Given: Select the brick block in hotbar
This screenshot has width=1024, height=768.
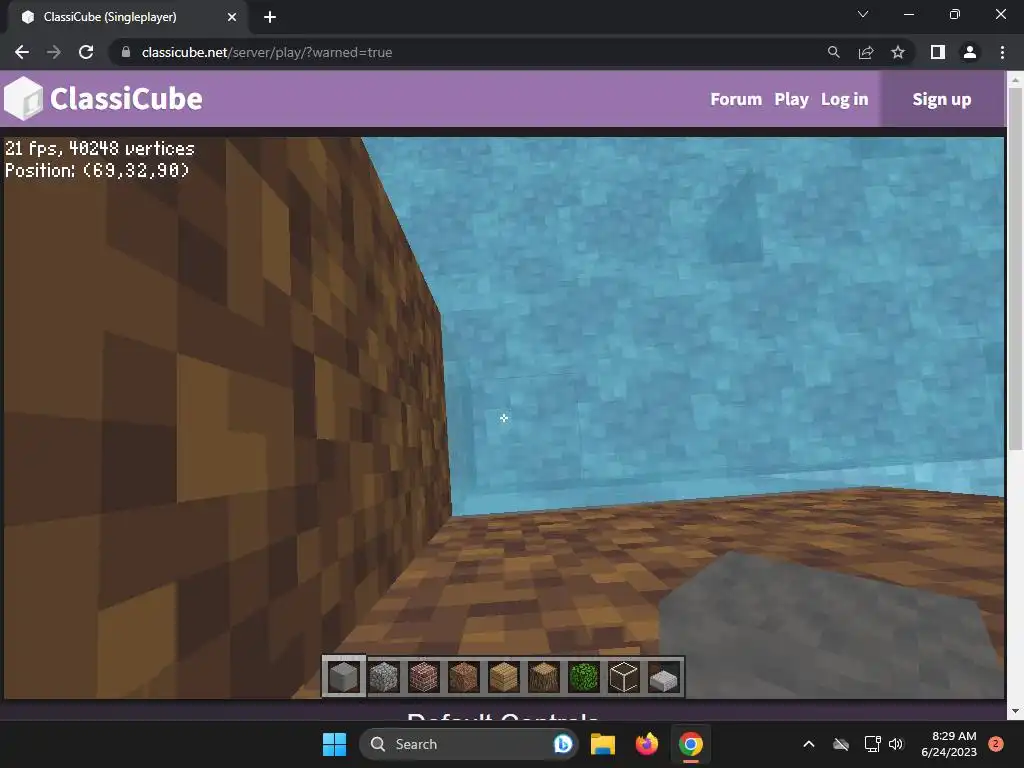Looking at the screenshot, I should click(424, 677).
